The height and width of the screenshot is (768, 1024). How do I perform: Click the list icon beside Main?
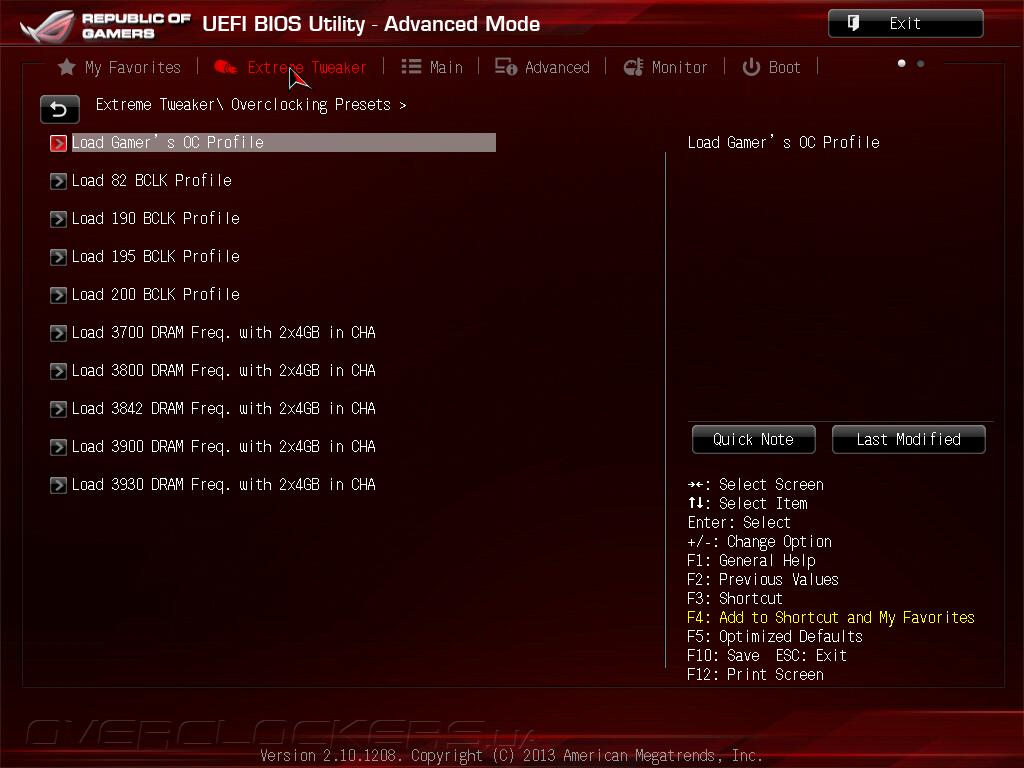(411, 67)
